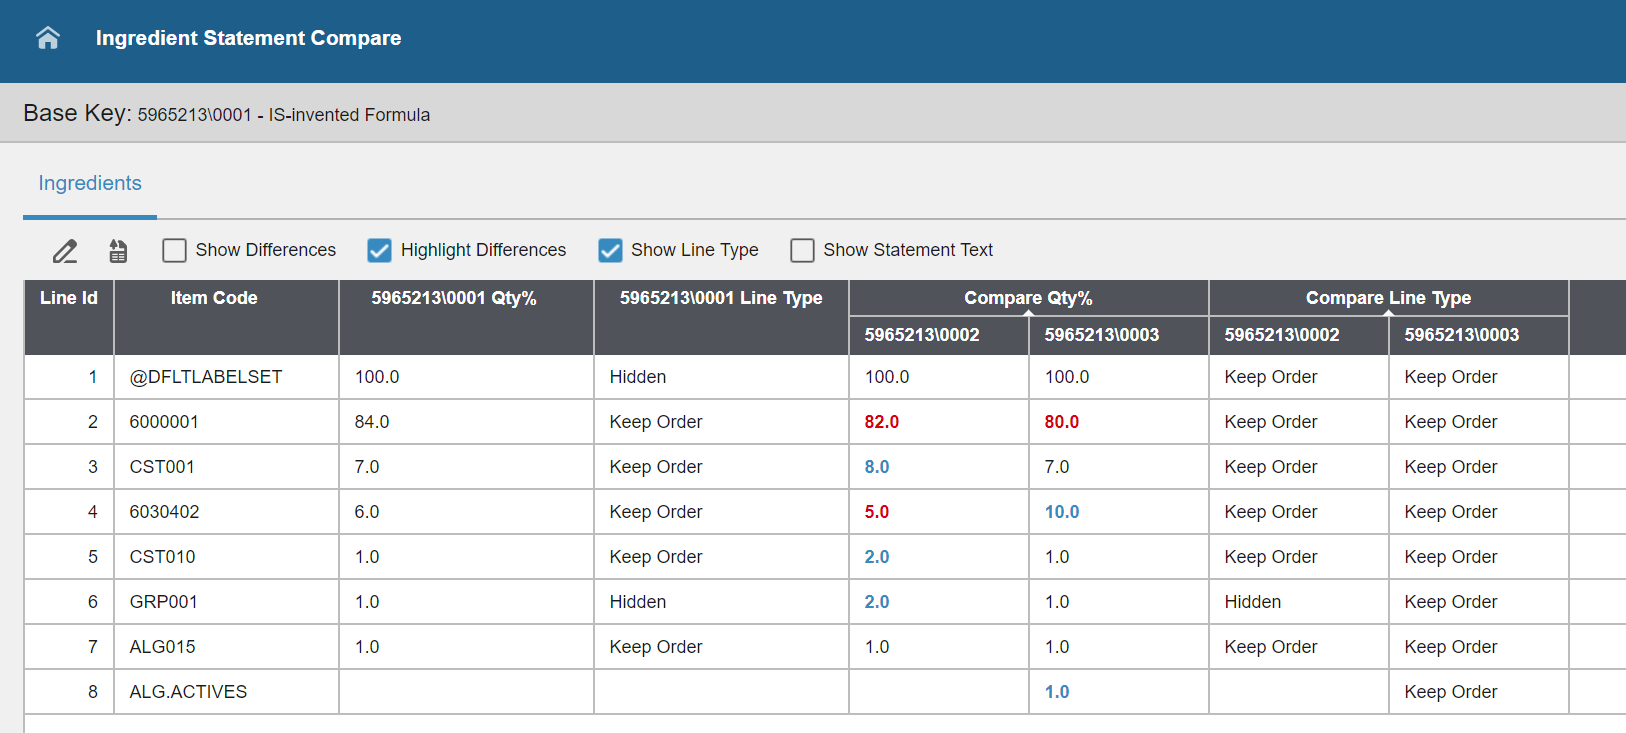Check the Show Statement Text box
Image resolution: width=1626 pixels, height=733 pixels.
point(802,250)
